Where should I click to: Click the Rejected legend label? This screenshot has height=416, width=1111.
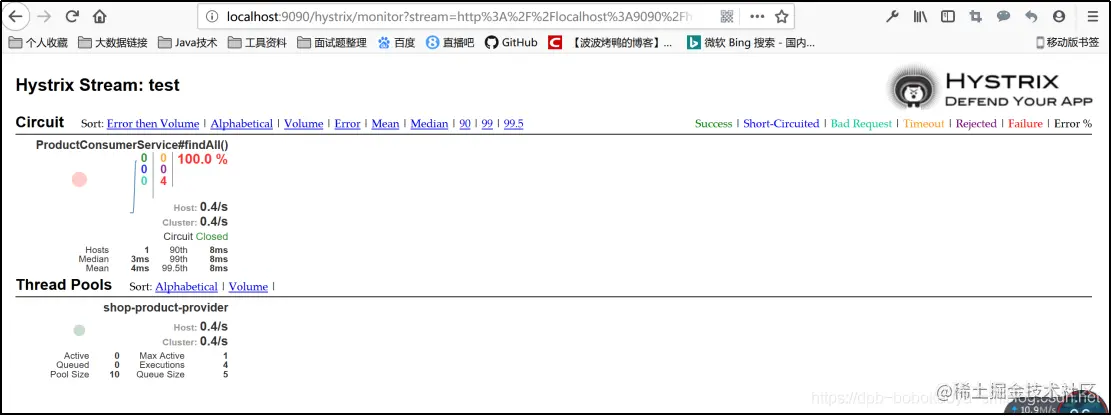(976, 124)
